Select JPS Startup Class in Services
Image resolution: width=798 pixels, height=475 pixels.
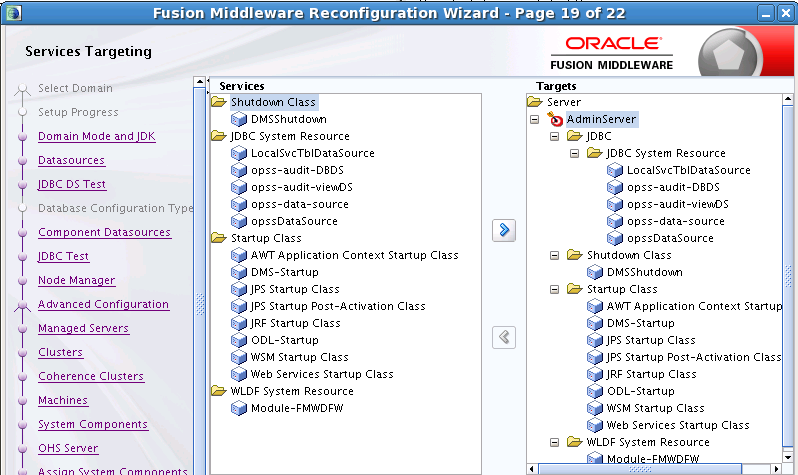(x=295, y=289)
